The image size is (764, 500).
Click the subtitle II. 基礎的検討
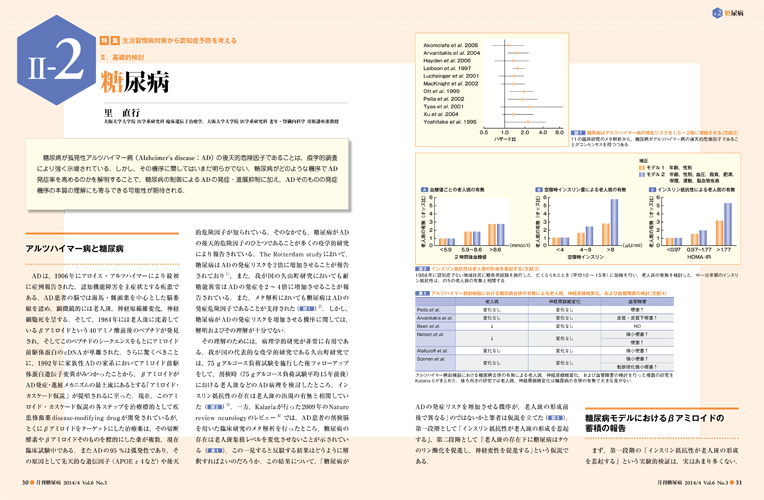tap(122, 57)
